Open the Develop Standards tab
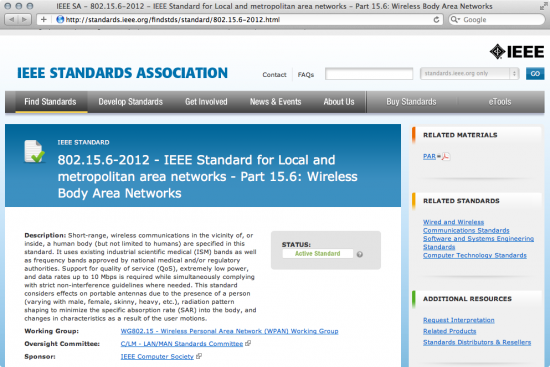550x367 pixels. click(130, 102)
